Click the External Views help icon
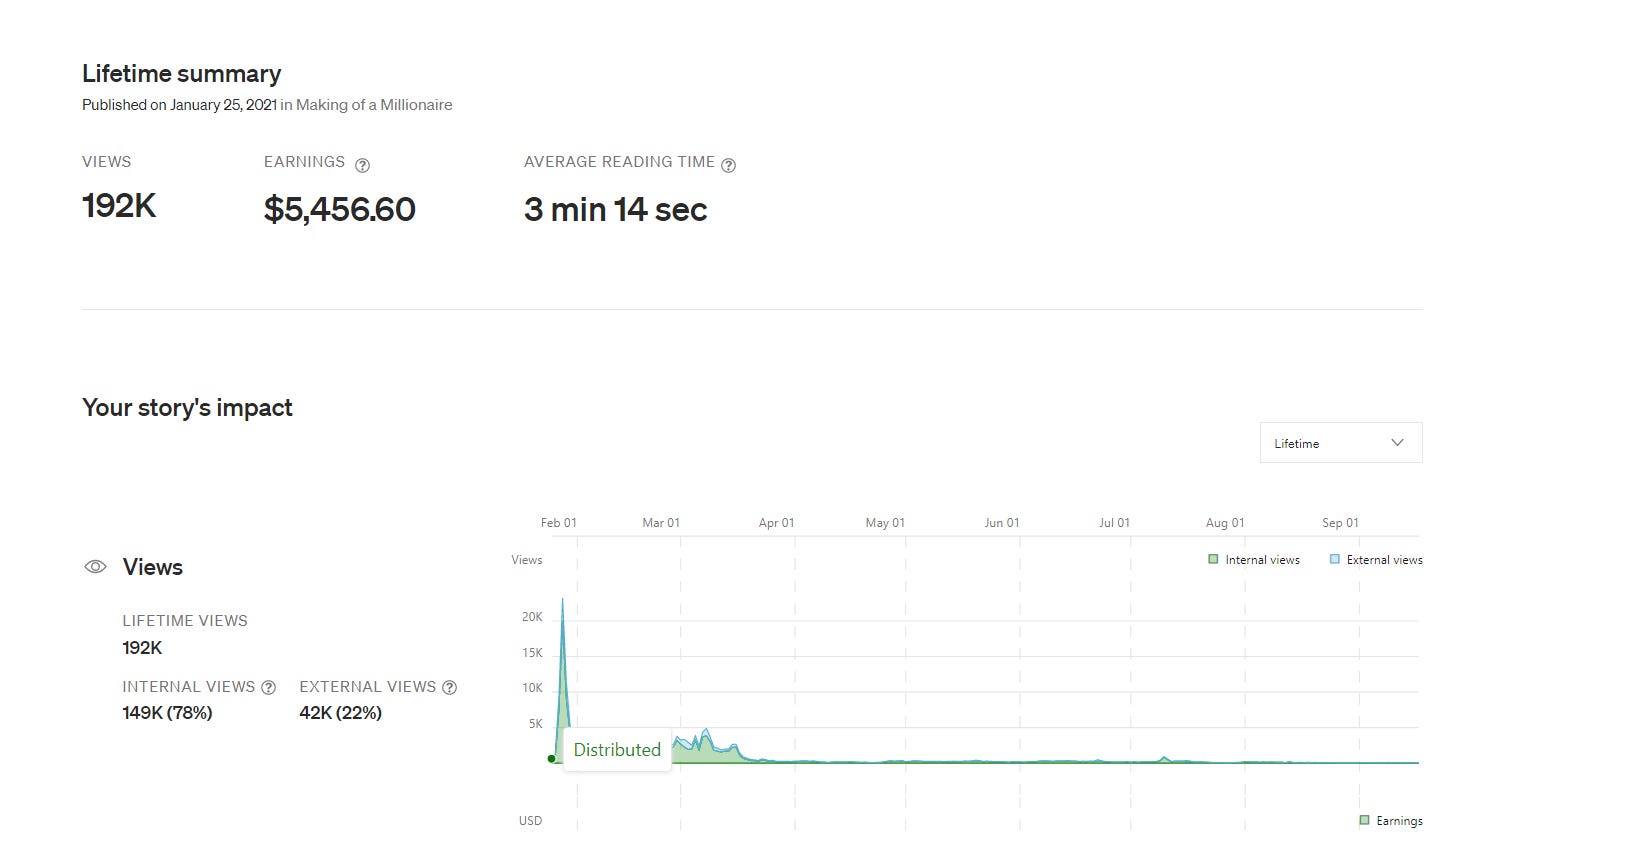Screen dimensions: 1647x841 (x=450, y=687)
